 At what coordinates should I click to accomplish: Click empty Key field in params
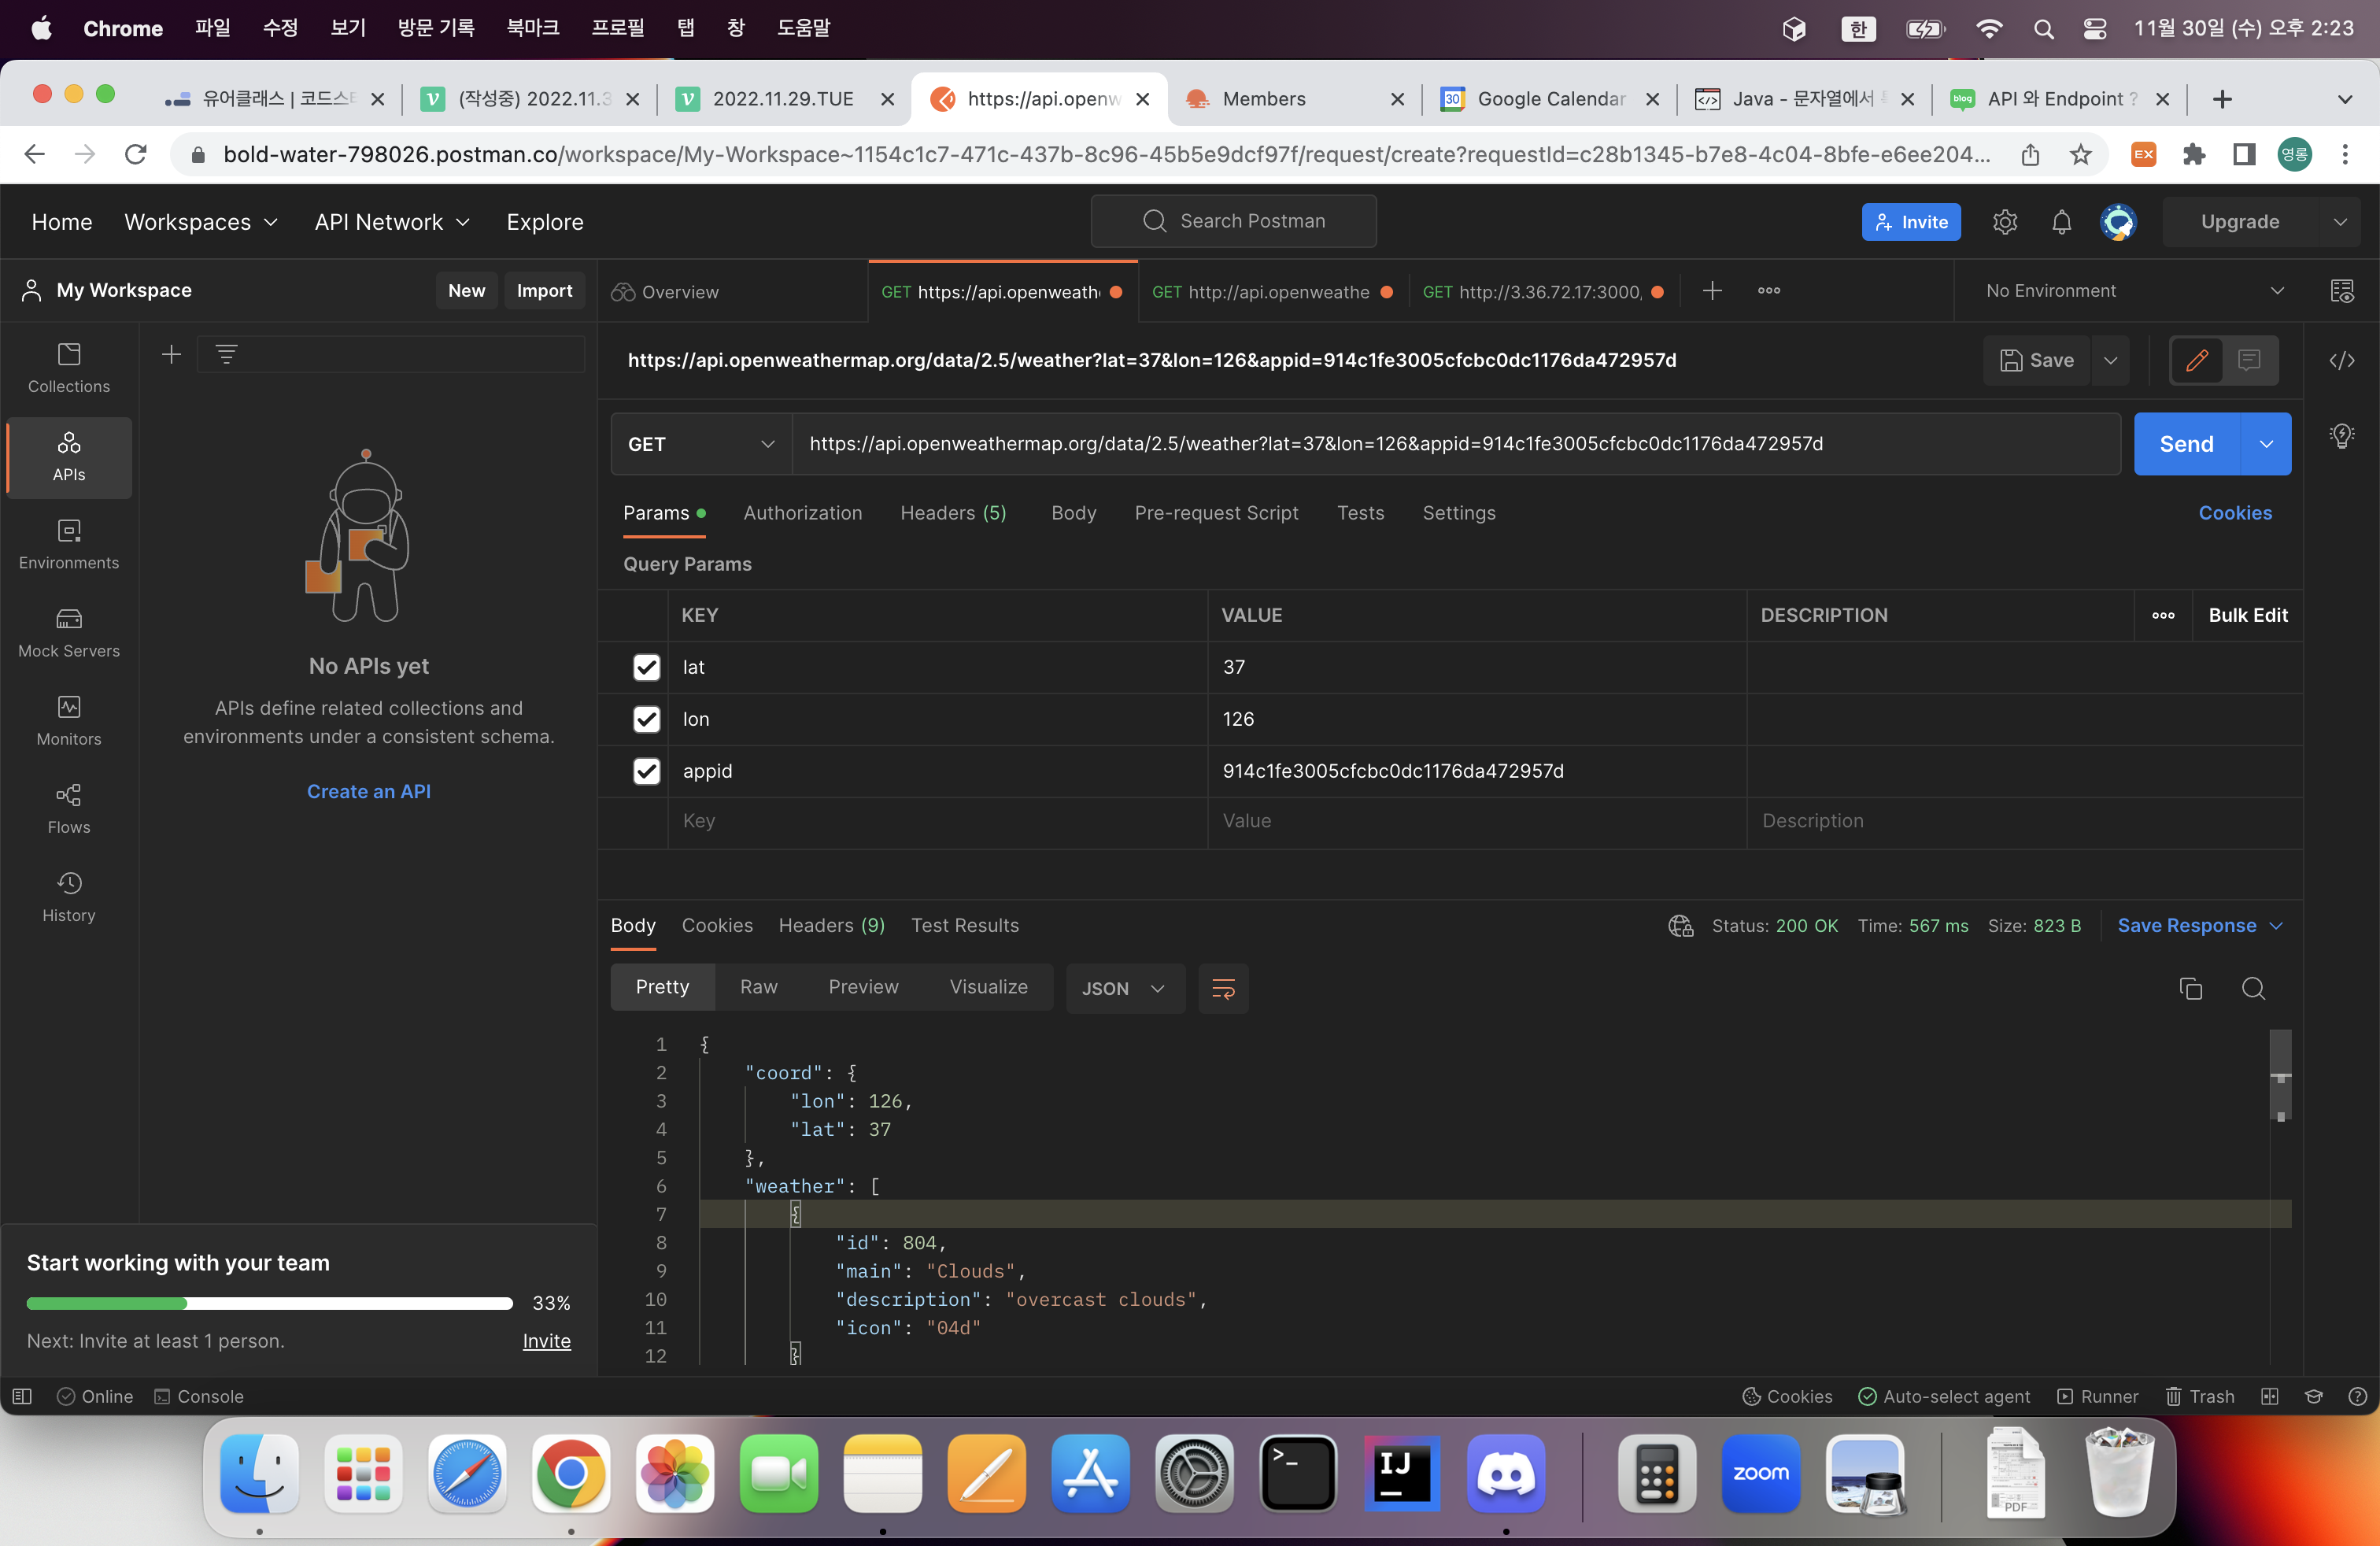(x=937, y=822)
